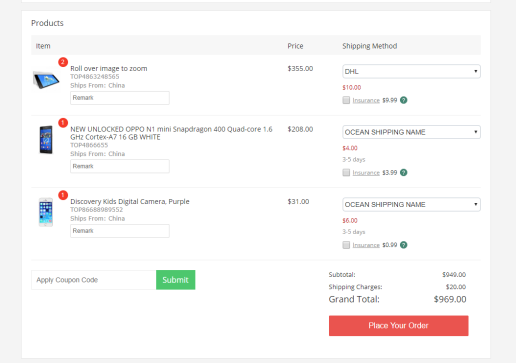Viewport: 516px width, 364px height.
Task: Click Remark field under OPPO N1 item
Action: (120, 166)
